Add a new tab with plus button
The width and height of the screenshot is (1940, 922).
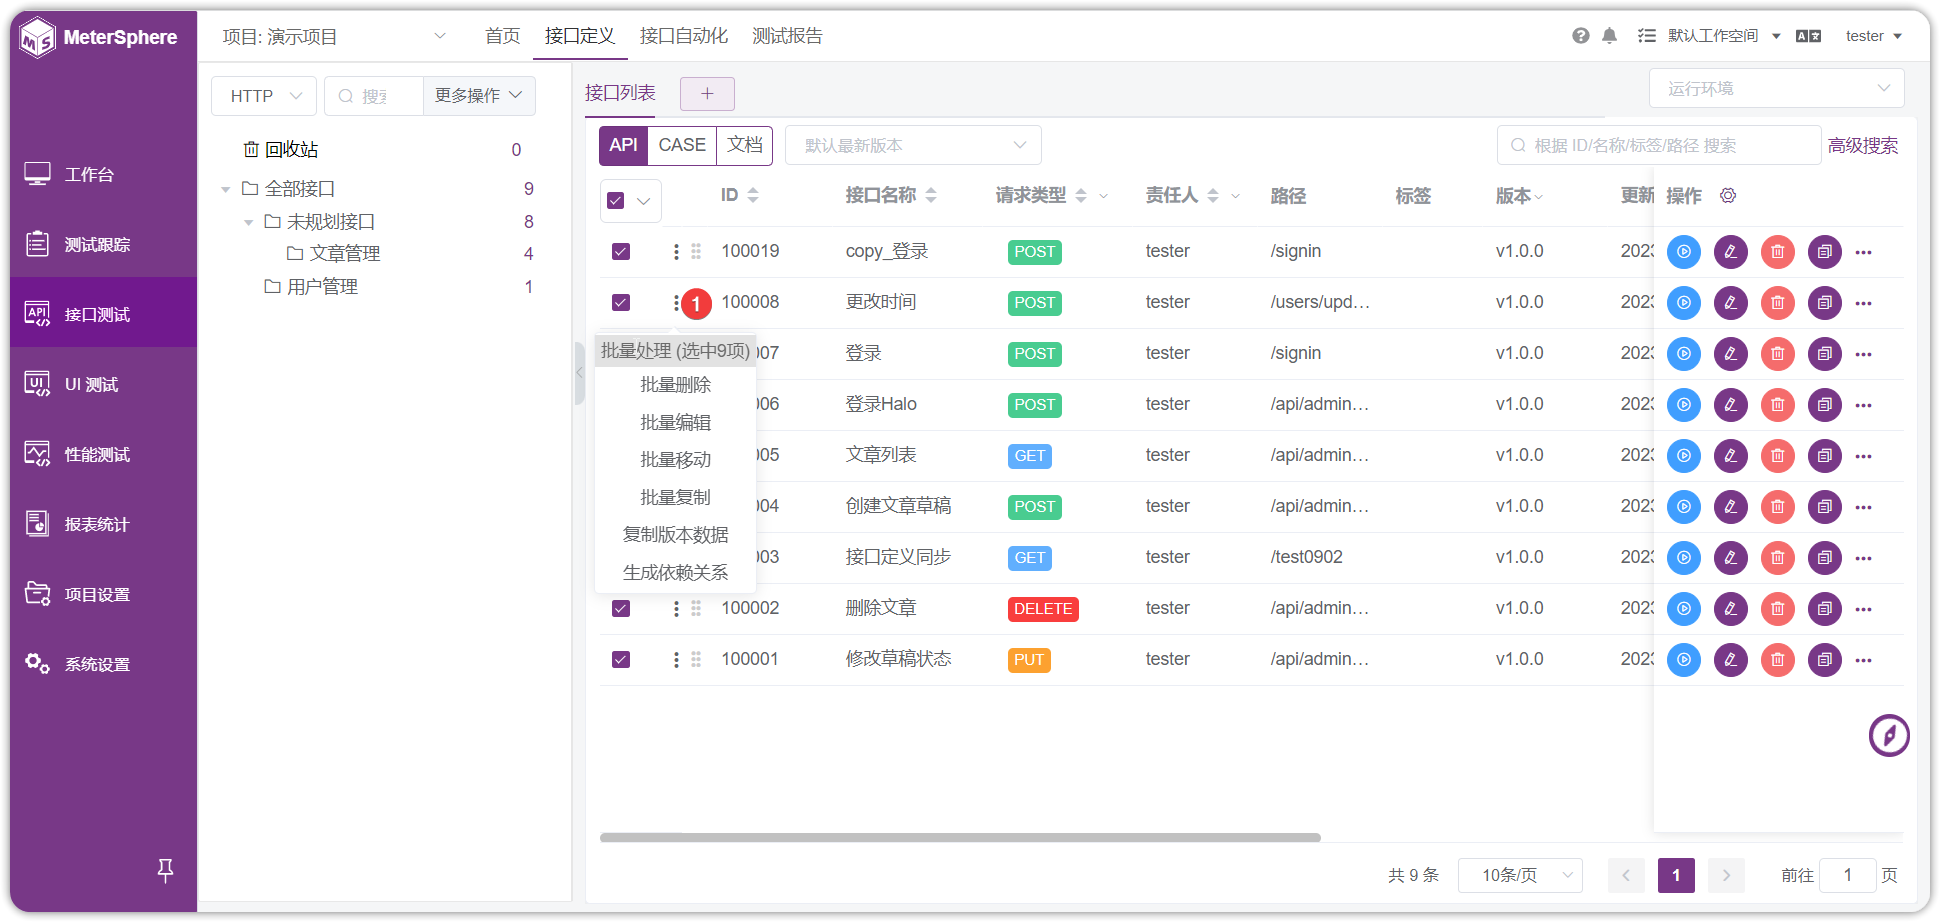707,94
